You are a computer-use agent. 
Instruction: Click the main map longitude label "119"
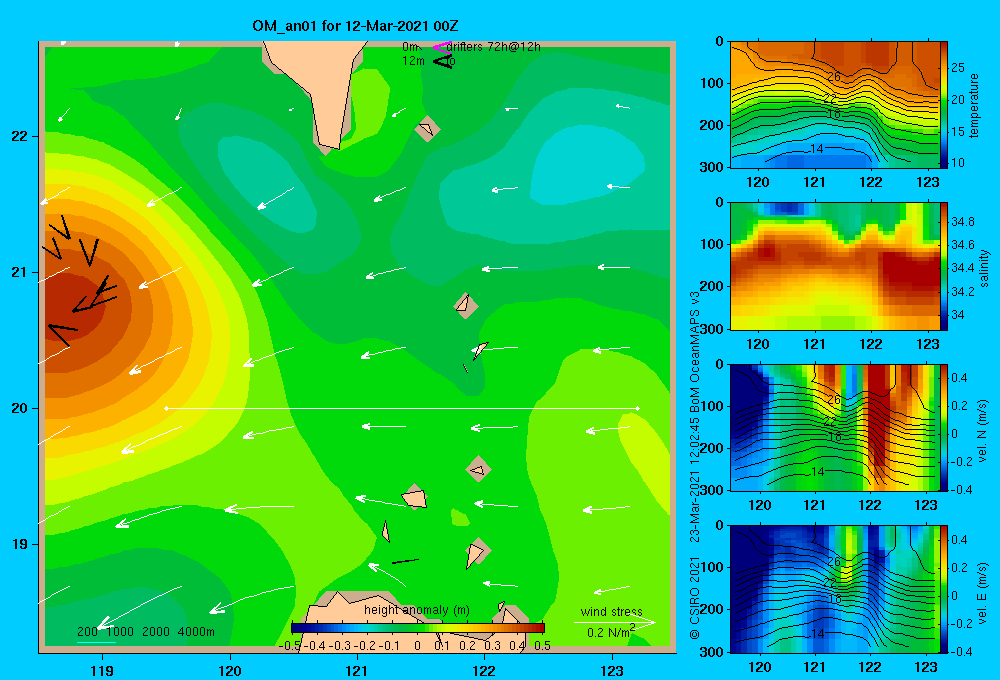(102, 670)
